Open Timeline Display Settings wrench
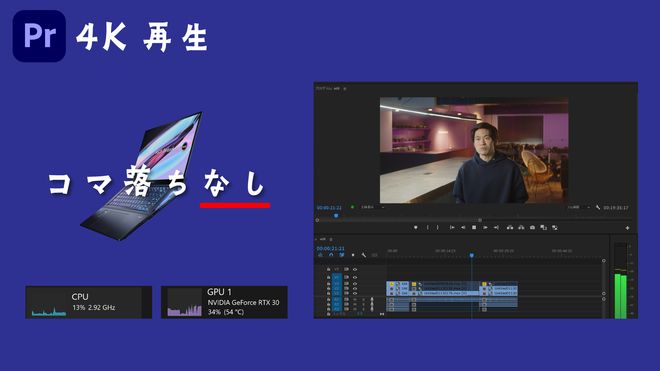 coord(364,255)
